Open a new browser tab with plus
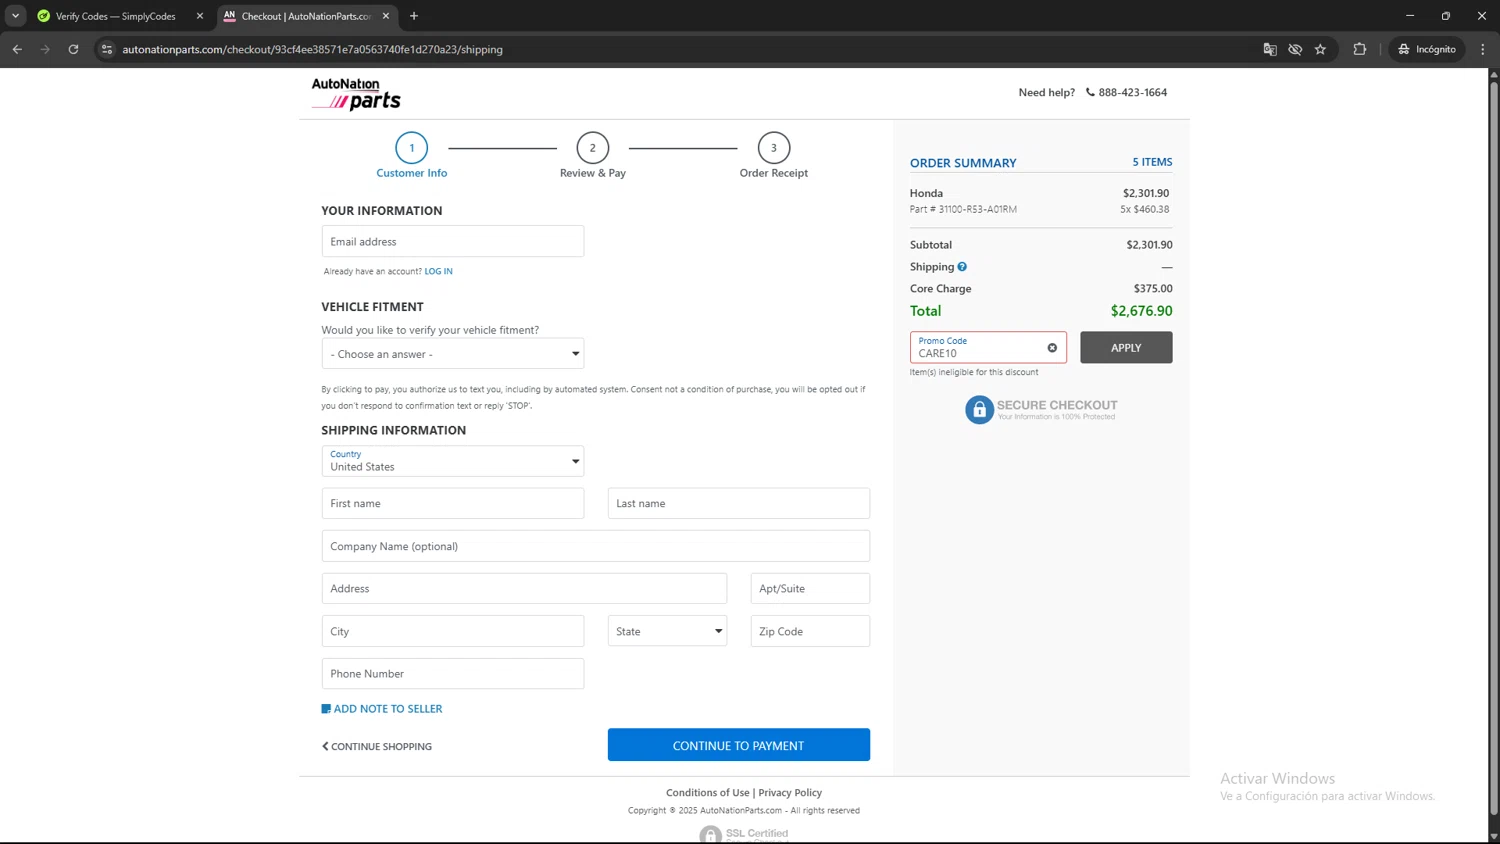Viewport: 1500px width, 844px height. coord(414,16)
